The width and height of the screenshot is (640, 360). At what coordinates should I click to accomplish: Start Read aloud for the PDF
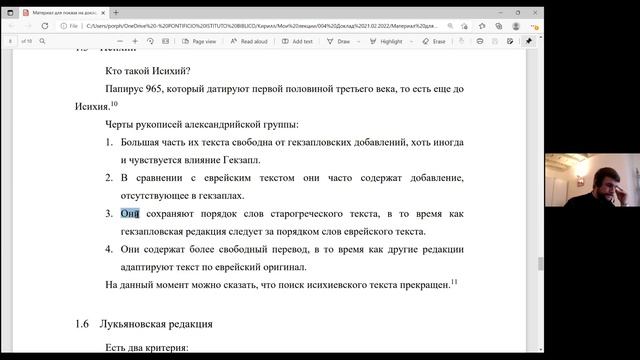tap(249, 41)
